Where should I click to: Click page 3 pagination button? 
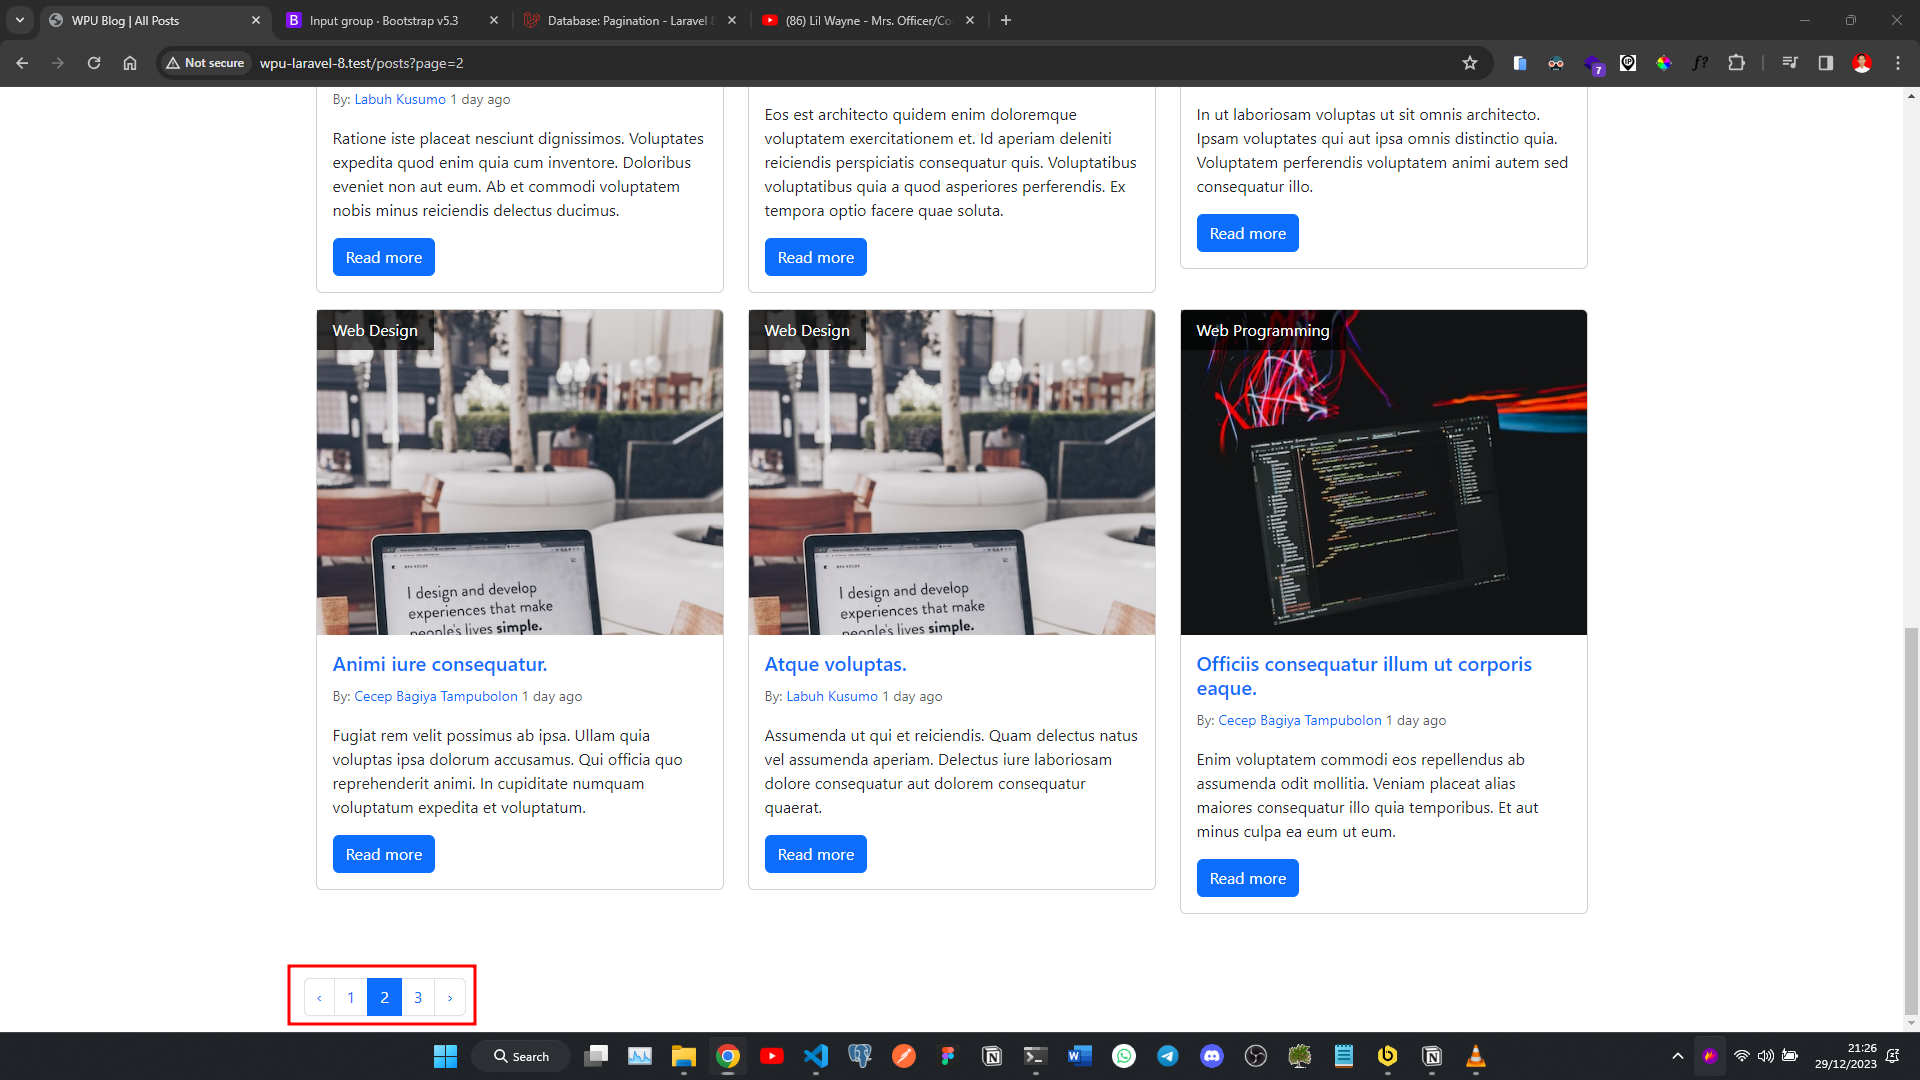418,997
